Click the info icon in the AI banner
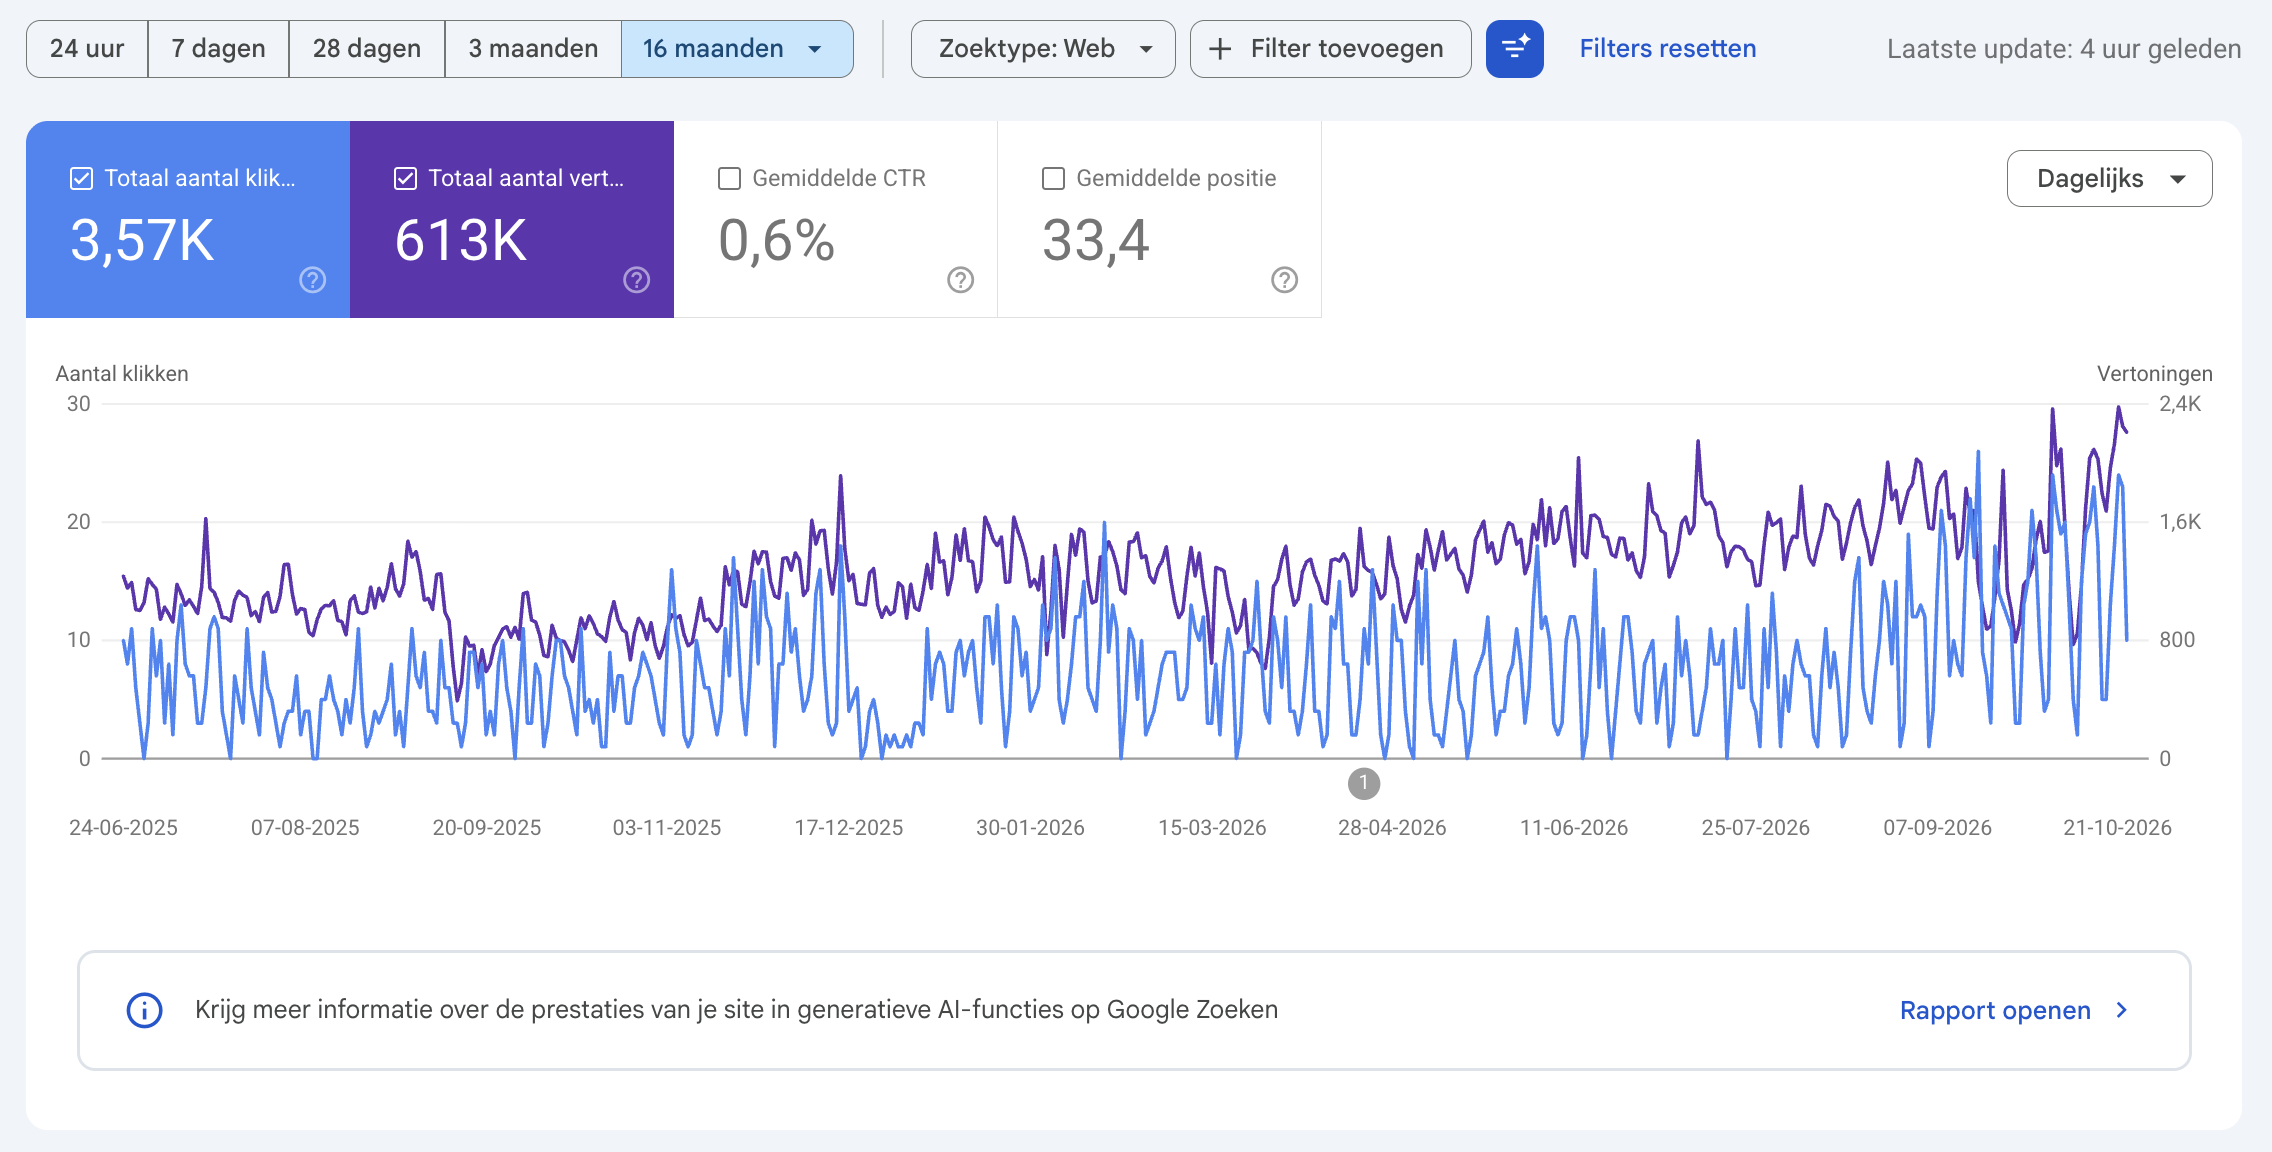The image size is (2272, 1152). pyautogui.click(x=144, y=1010)
